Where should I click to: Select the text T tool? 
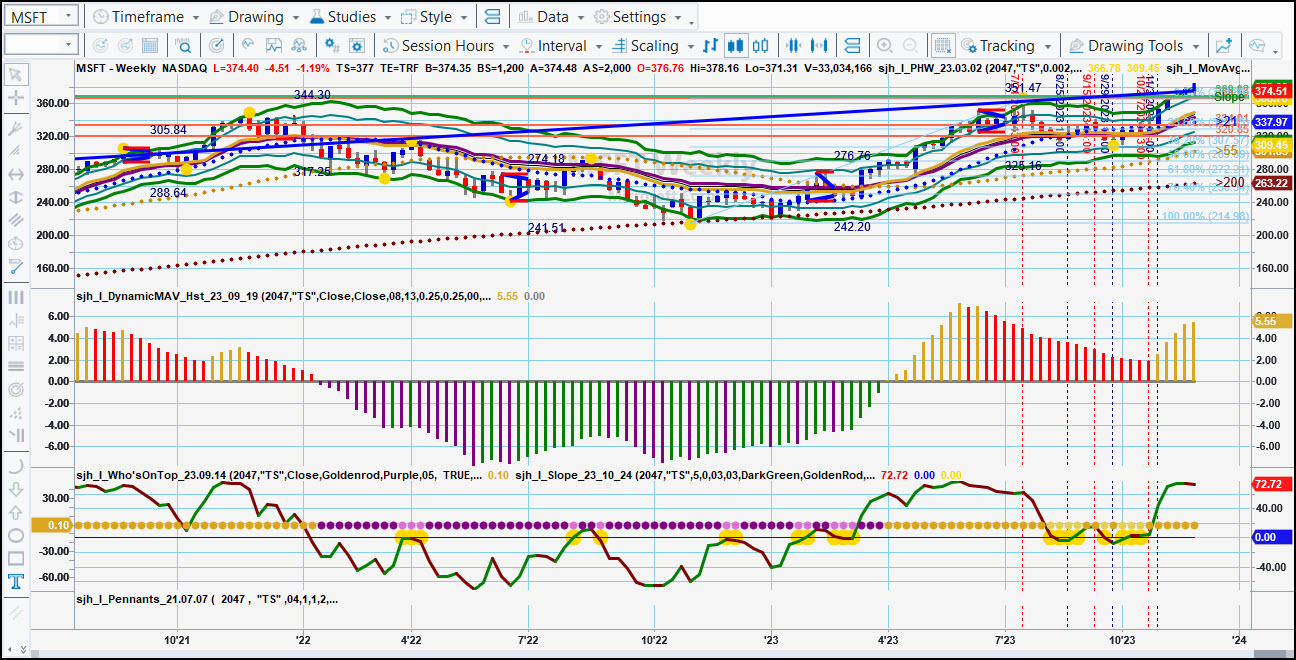point(15,581)
